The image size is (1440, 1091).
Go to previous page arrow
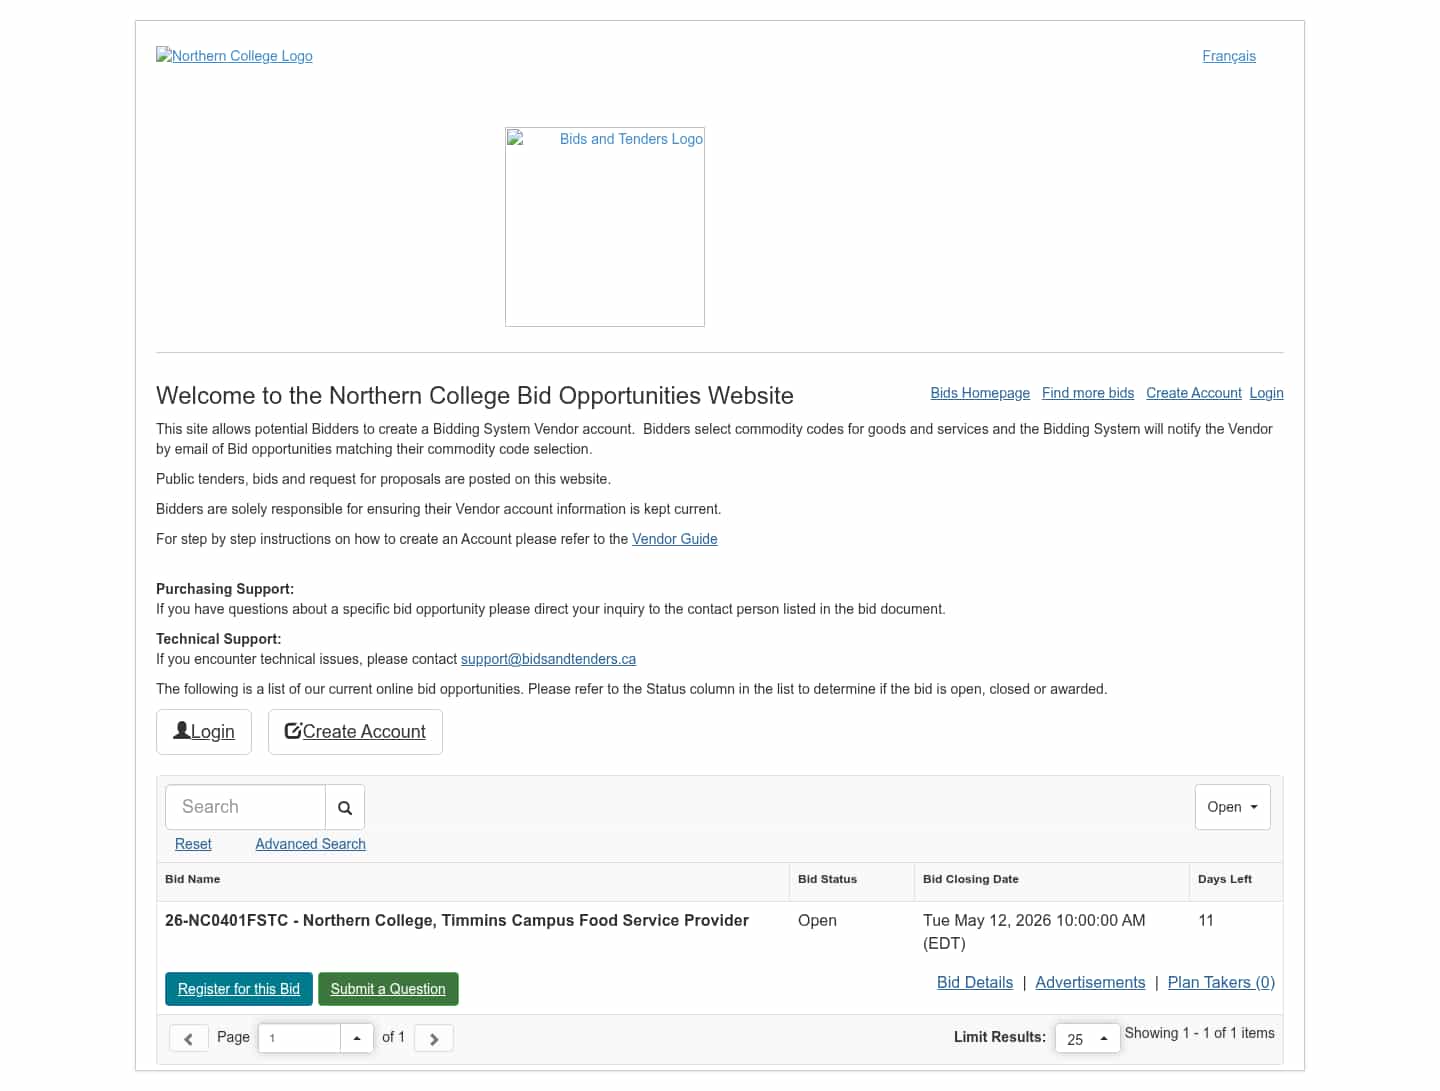189,1038
